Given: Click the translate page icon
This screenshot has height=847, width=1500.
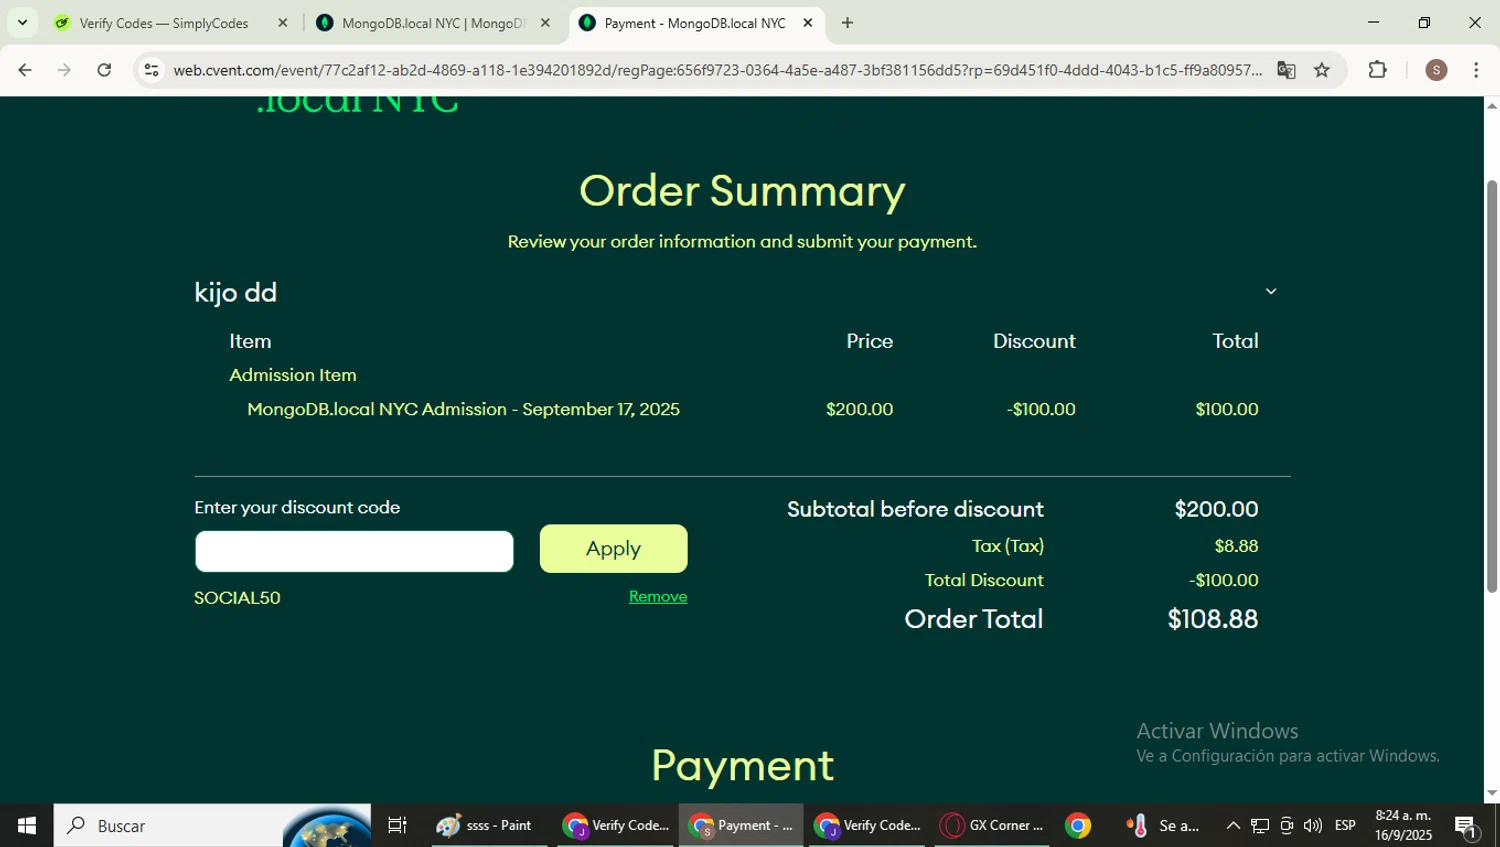Looking at the screenshot, I should (x=1286, y=70).
